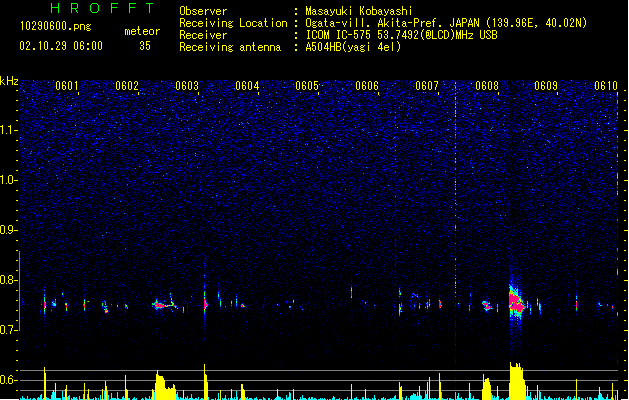The image size is (629, 400).
Task: Select observer name Masayuki Kobayashi
Action: pyautogui.click(x=359, y=11)
